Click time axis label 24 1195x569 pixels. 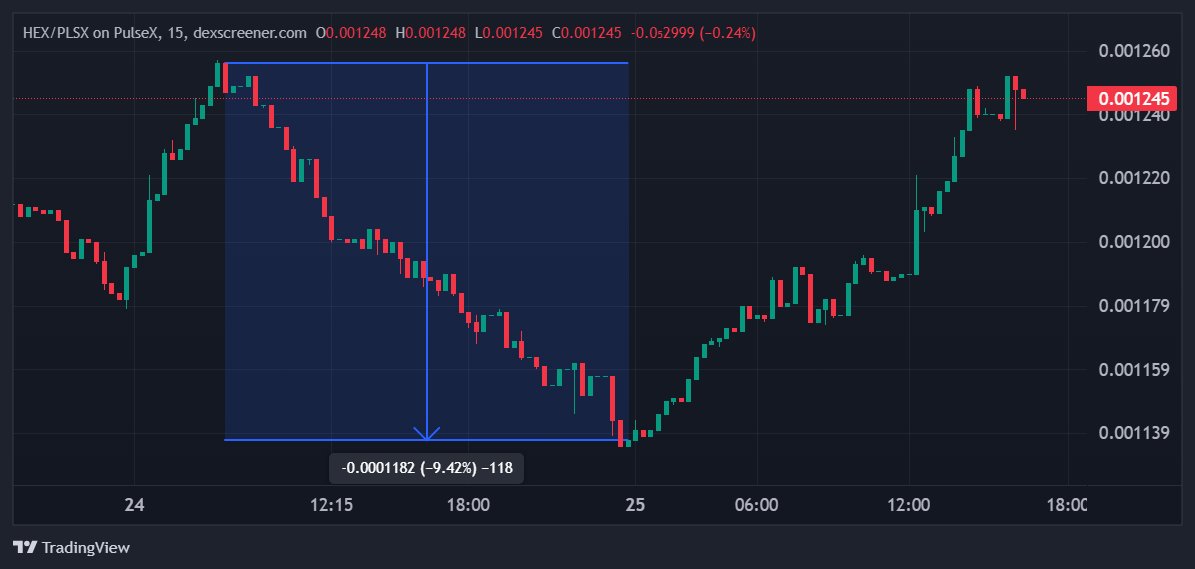point(135,505)
